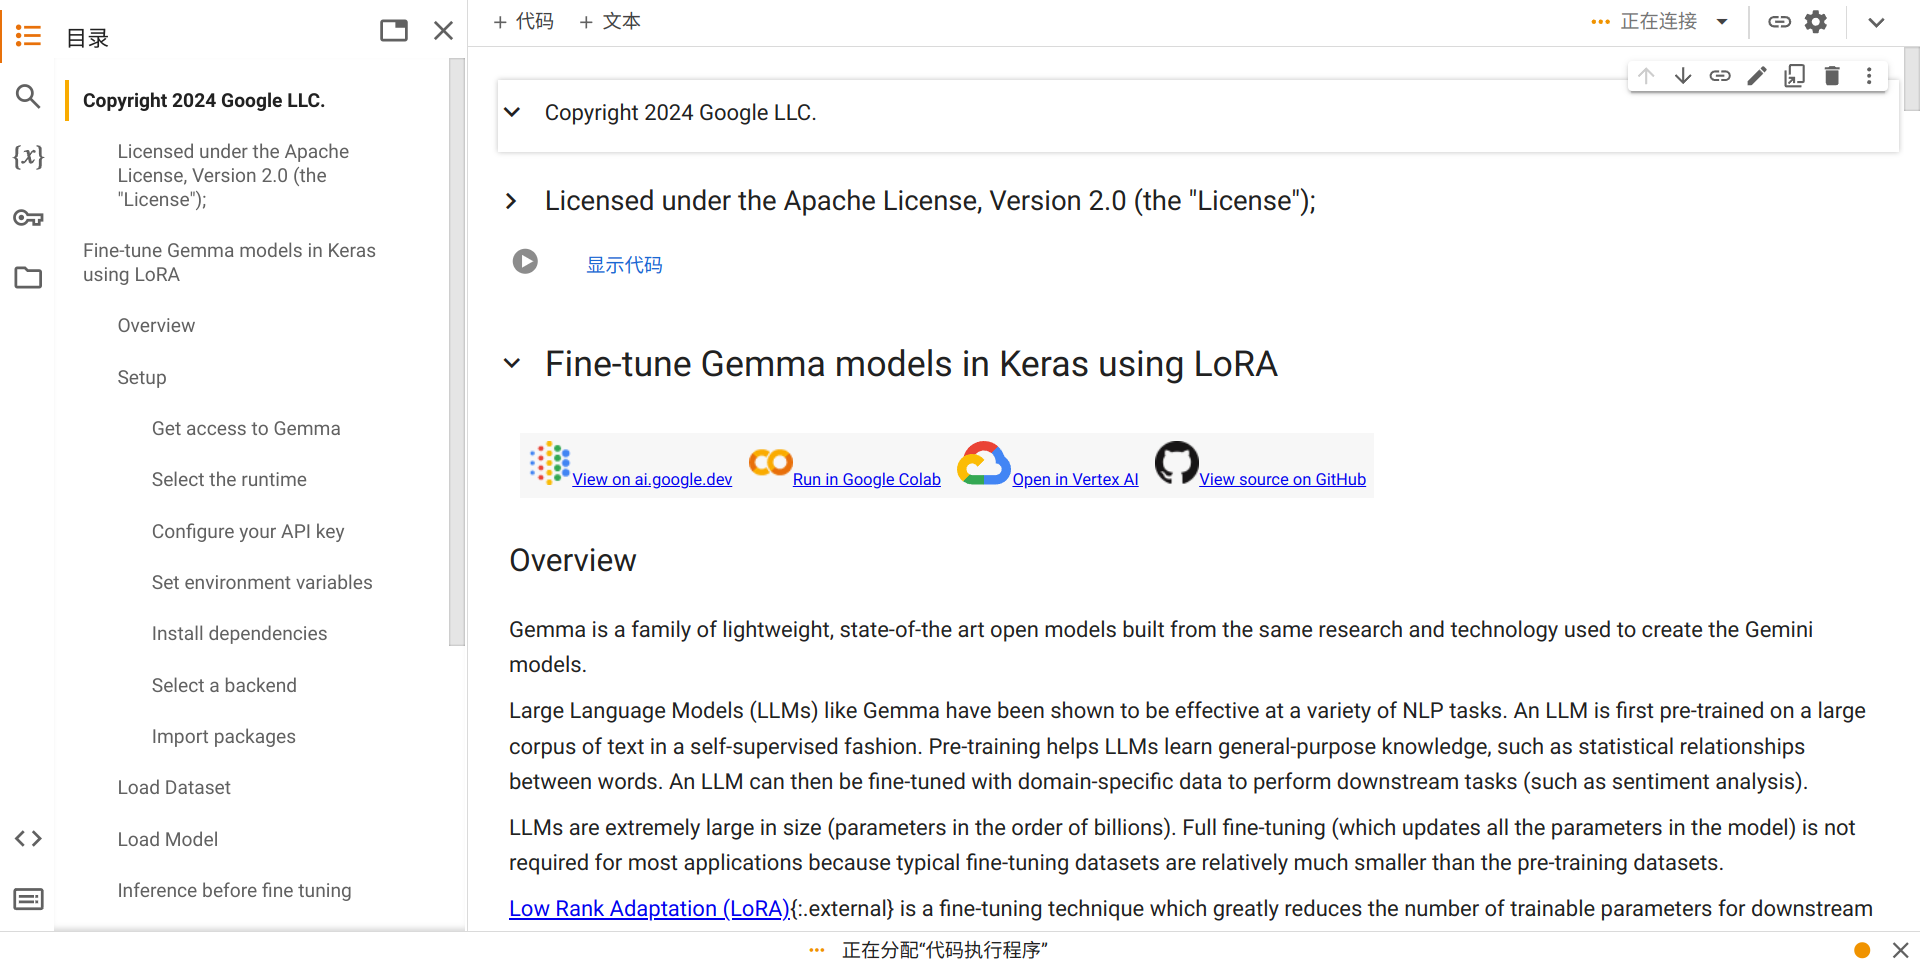Open the files folder panel
This screenshot has height=969, width=1920.
pos(28,278)
